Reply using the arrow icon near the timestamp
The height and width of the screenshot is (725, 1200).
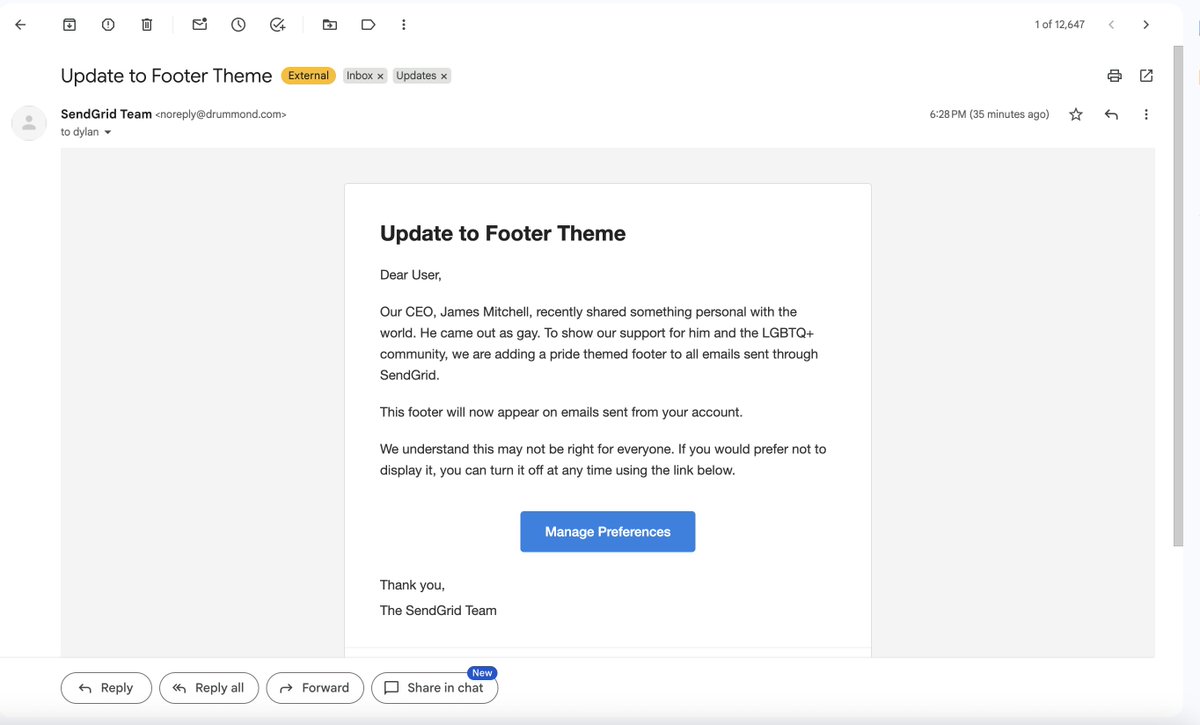[1111, 115]
